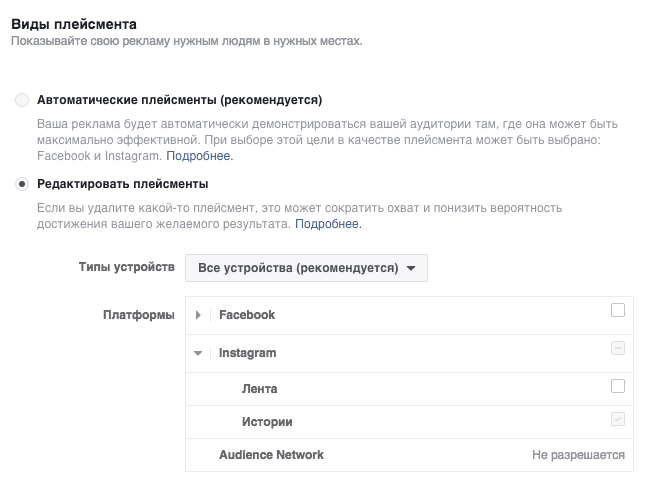Open Подробнее link after желаемого результата
Viewport: 650px width, 484px height.
click(x=328, y=224)
